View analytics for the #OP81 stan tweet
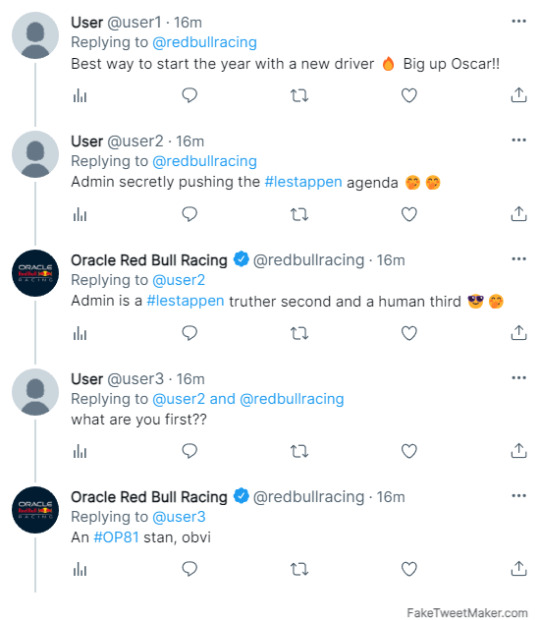Screen dimensions: 540x620 [x=80, y=569]
